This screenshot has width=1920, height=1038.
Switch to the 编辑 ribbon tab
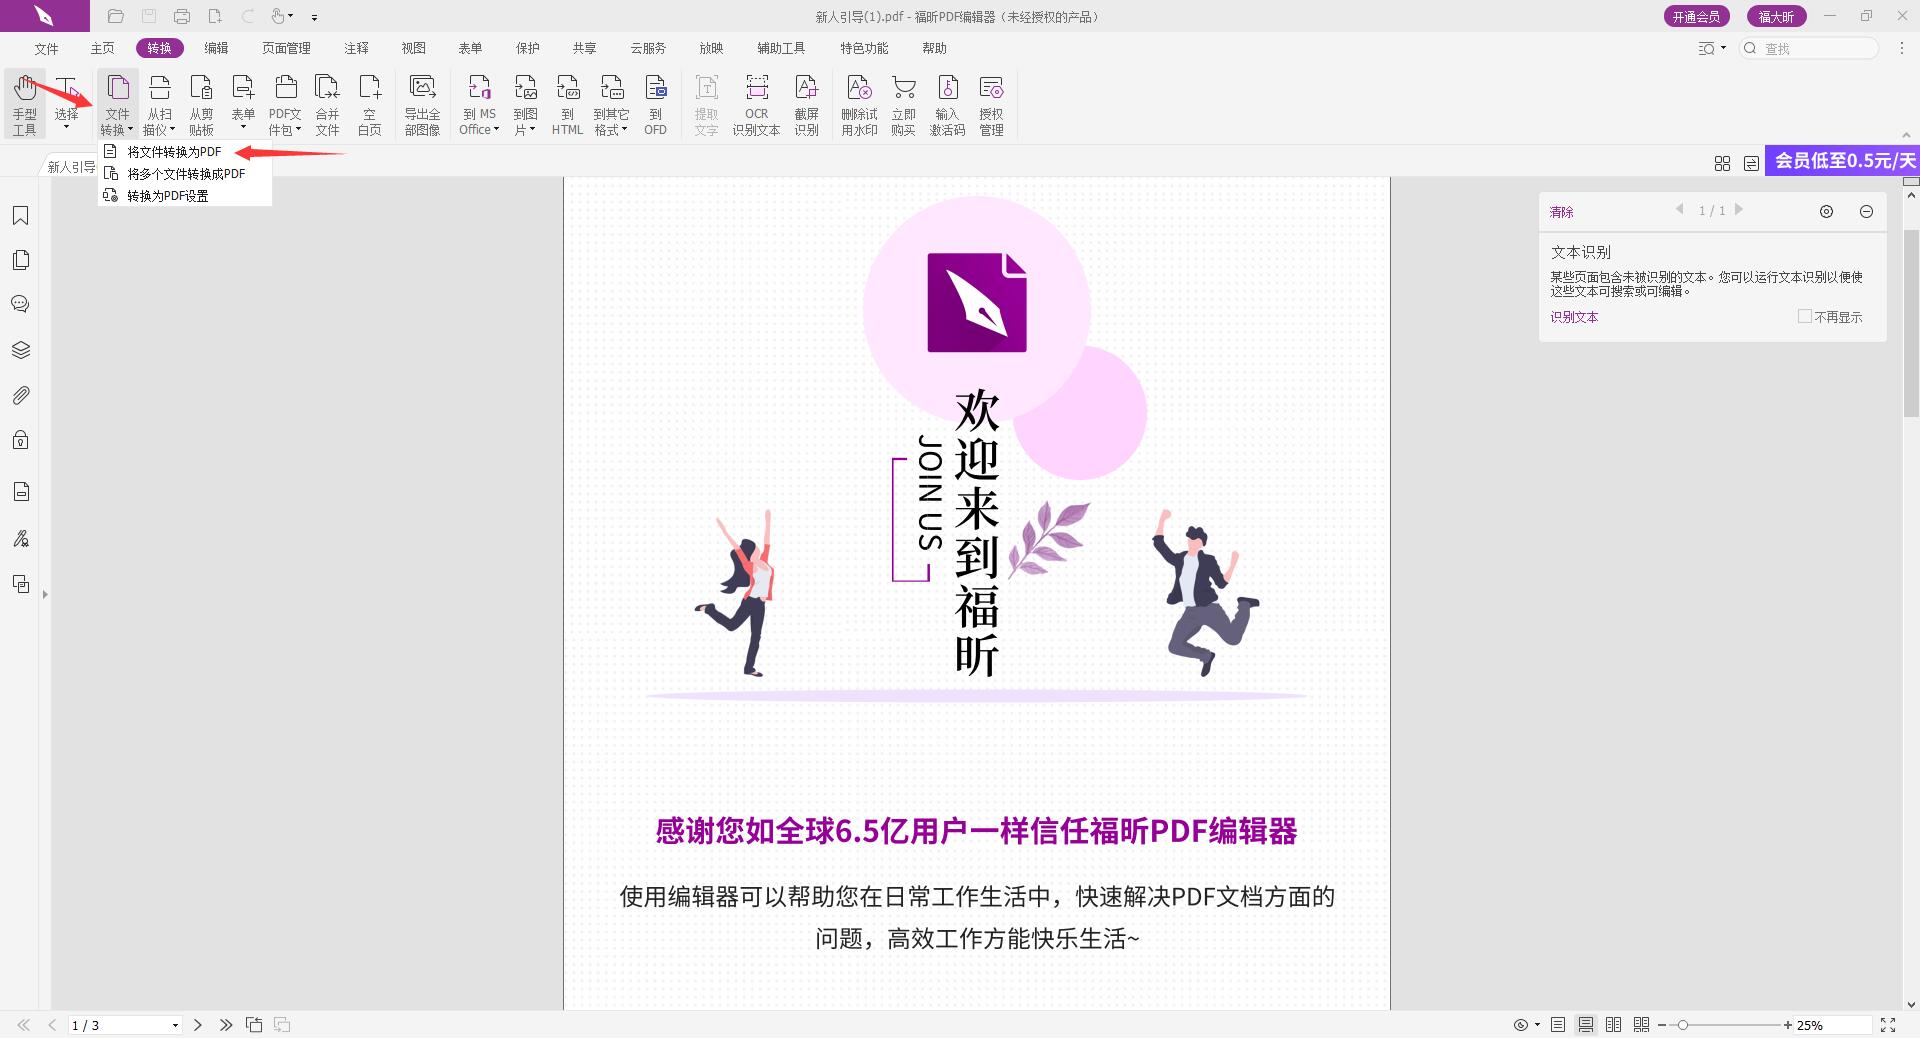(217, 47)
